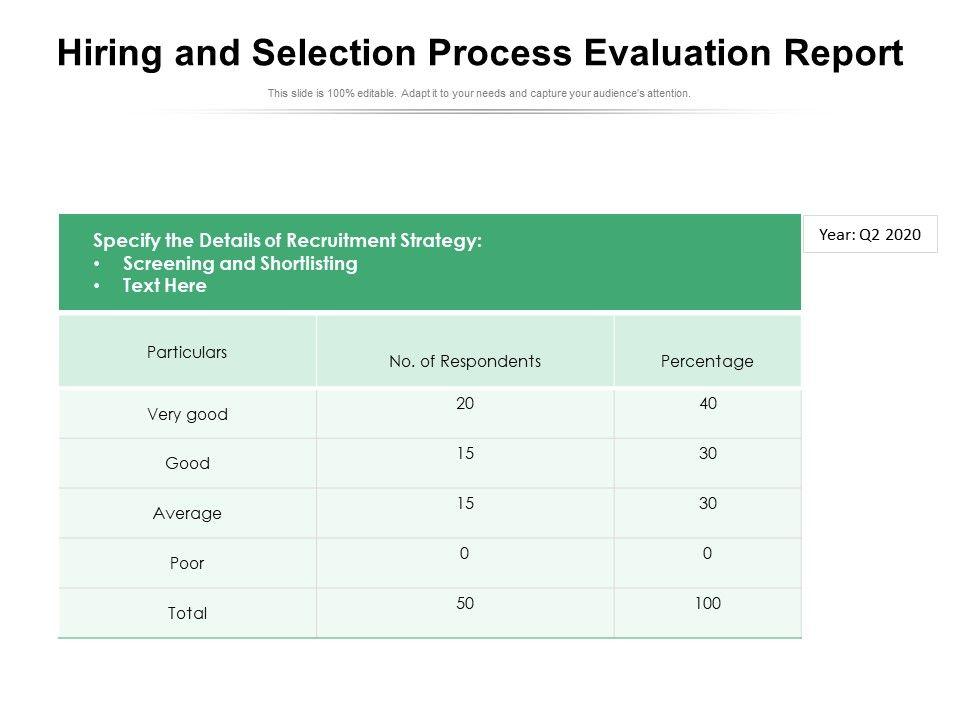
Task: Select 'Specify the Details of Recruitment Strategy' heading
Action: pyautogui.click(x=287, y=241)
